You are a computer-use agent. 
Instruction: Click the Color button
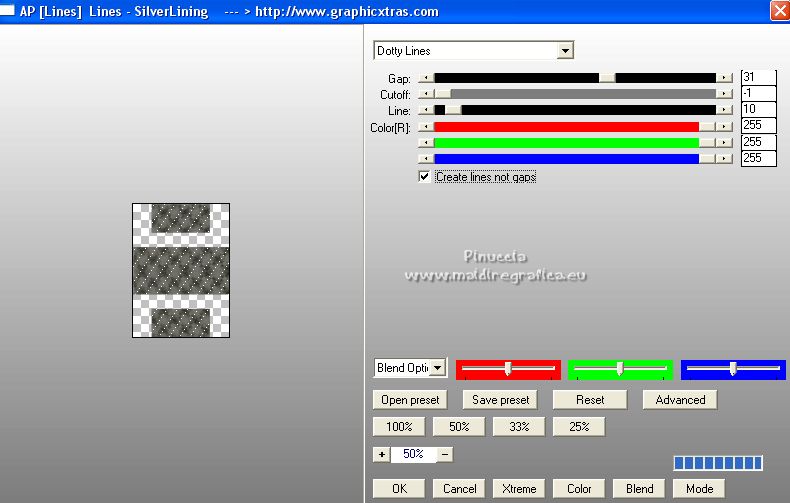[579, 488]
